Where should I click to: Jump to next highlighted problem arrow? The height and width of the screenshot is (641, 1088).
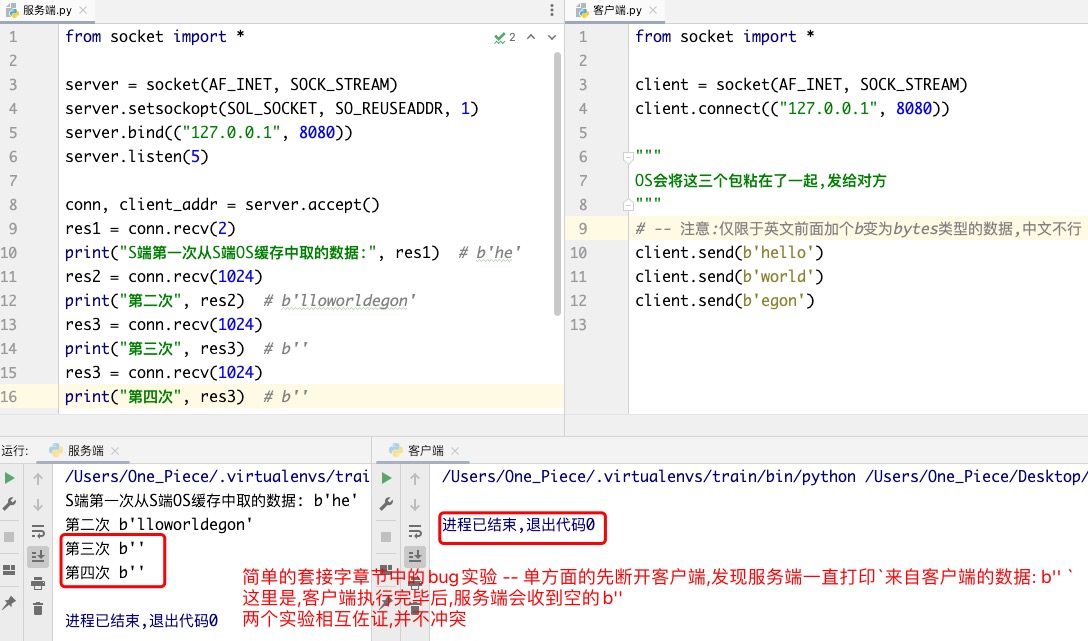click(550, 37)
